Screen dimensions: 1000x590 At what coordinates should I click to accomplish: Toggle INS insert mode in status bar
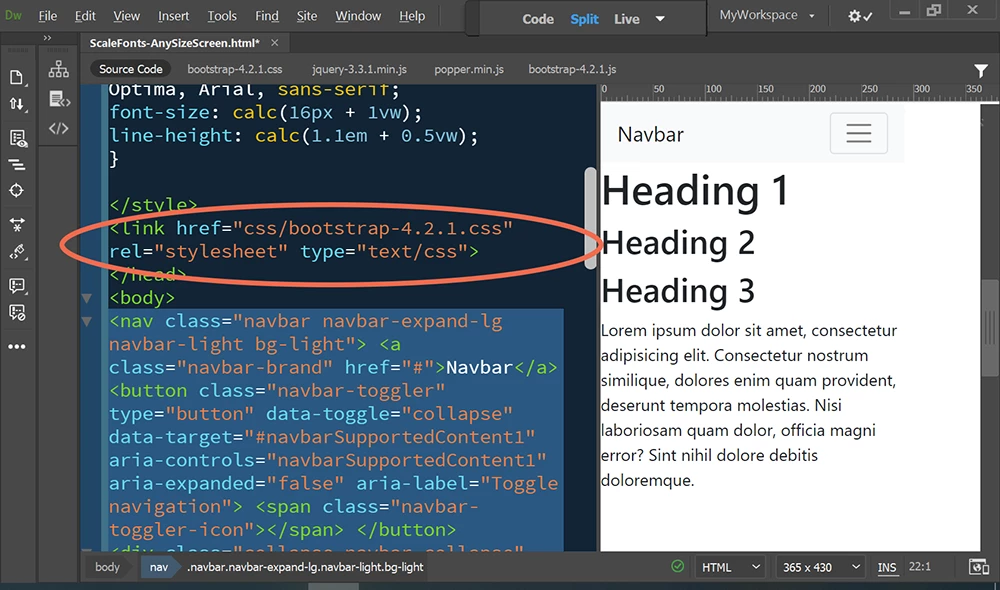(886, 567)
